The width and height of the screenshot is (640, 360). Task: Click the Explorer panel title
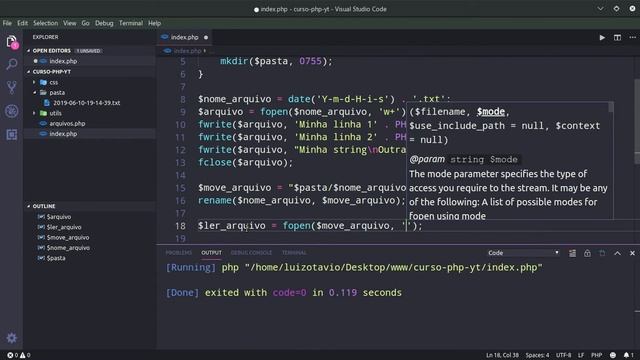point(45,37)
